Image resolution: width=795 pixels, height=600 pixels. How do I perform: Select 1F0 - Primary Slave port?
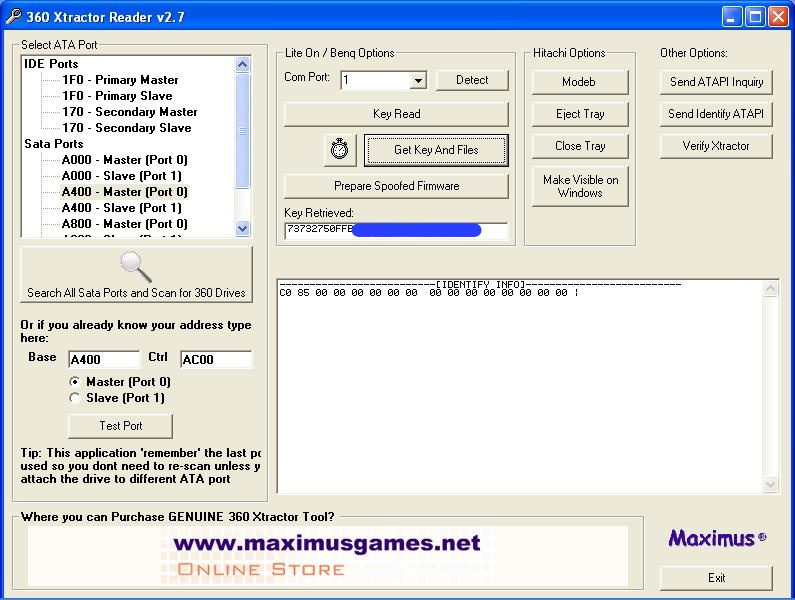tap(117, 96)
